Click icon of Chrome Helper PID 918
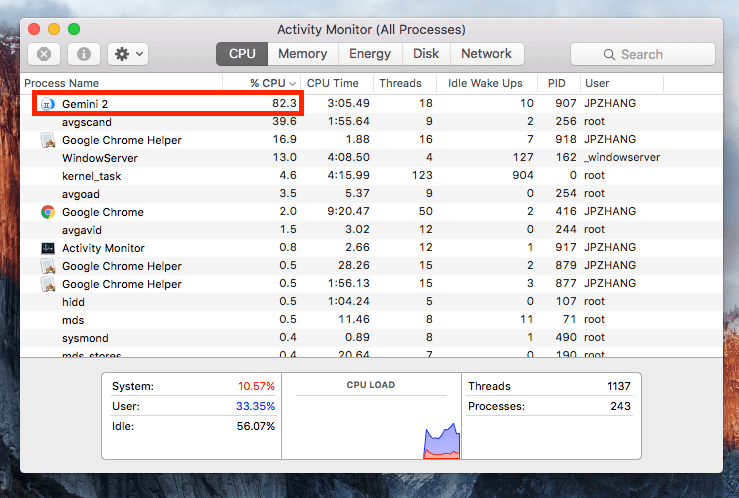Viewport: 739px width, 498px height. pyautogui.click(x=48, y=140)
